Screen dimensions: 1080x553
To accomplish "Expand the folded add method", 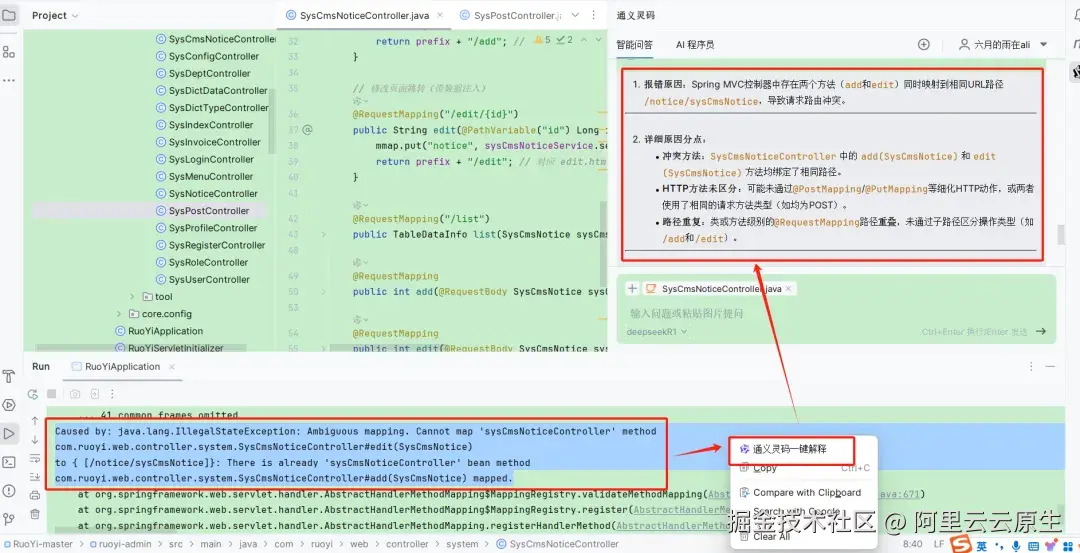I will [x=324, y=291].
